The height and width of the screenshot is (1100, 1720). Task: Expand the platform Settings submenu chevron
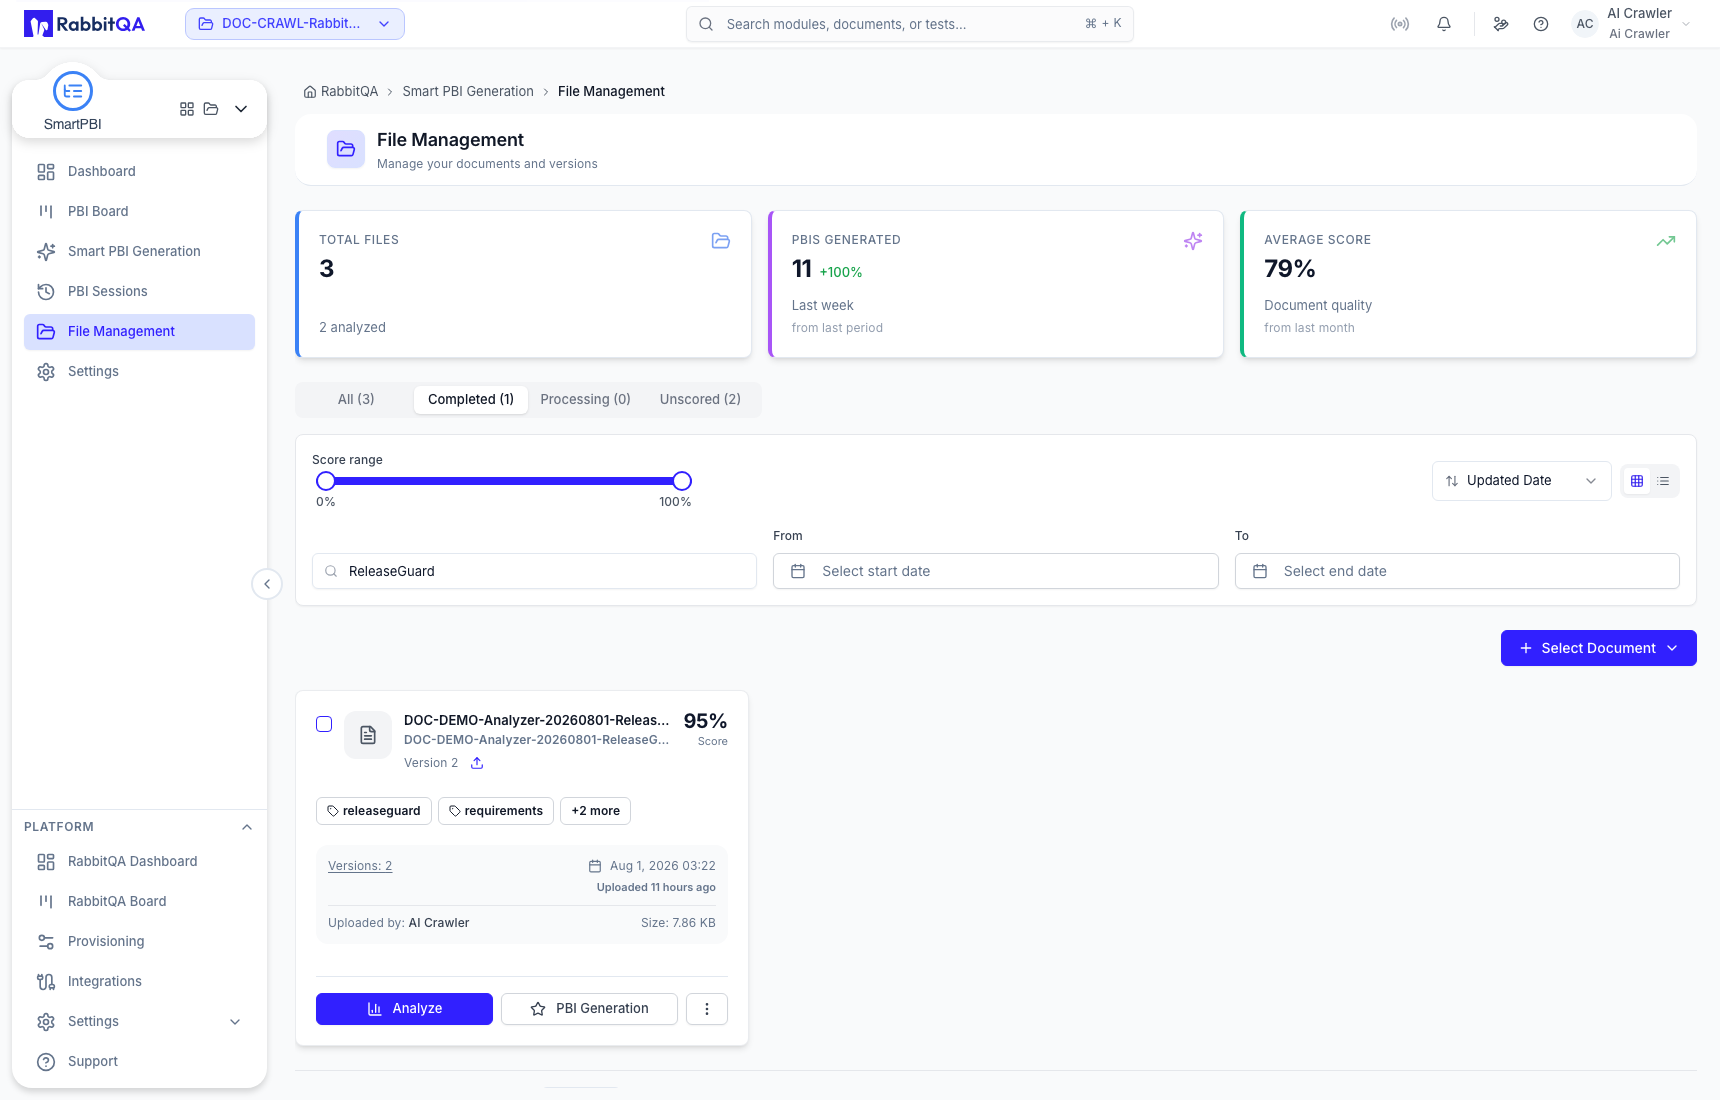[235, 1022]
